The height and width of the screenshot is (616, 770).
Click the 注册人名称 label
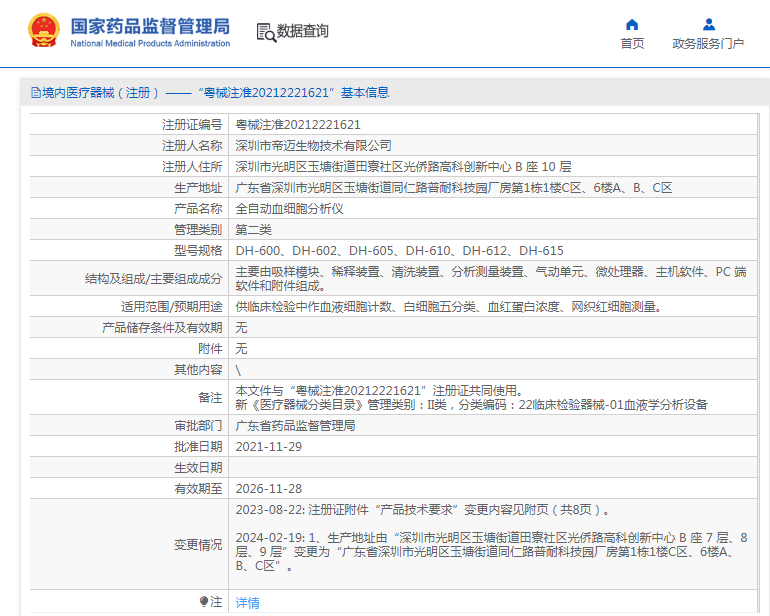point(192,145)
